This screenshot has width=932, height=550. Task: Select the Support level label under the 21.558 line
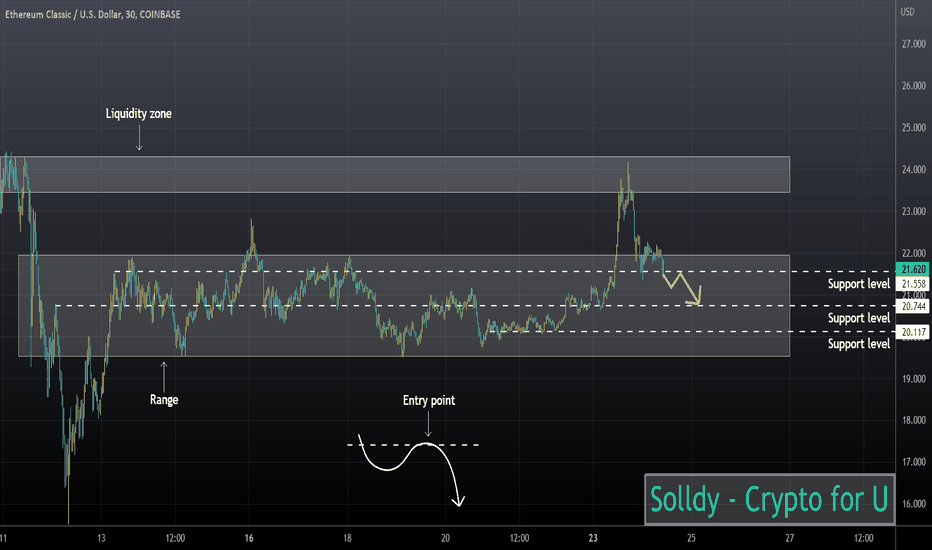[859, 284]
